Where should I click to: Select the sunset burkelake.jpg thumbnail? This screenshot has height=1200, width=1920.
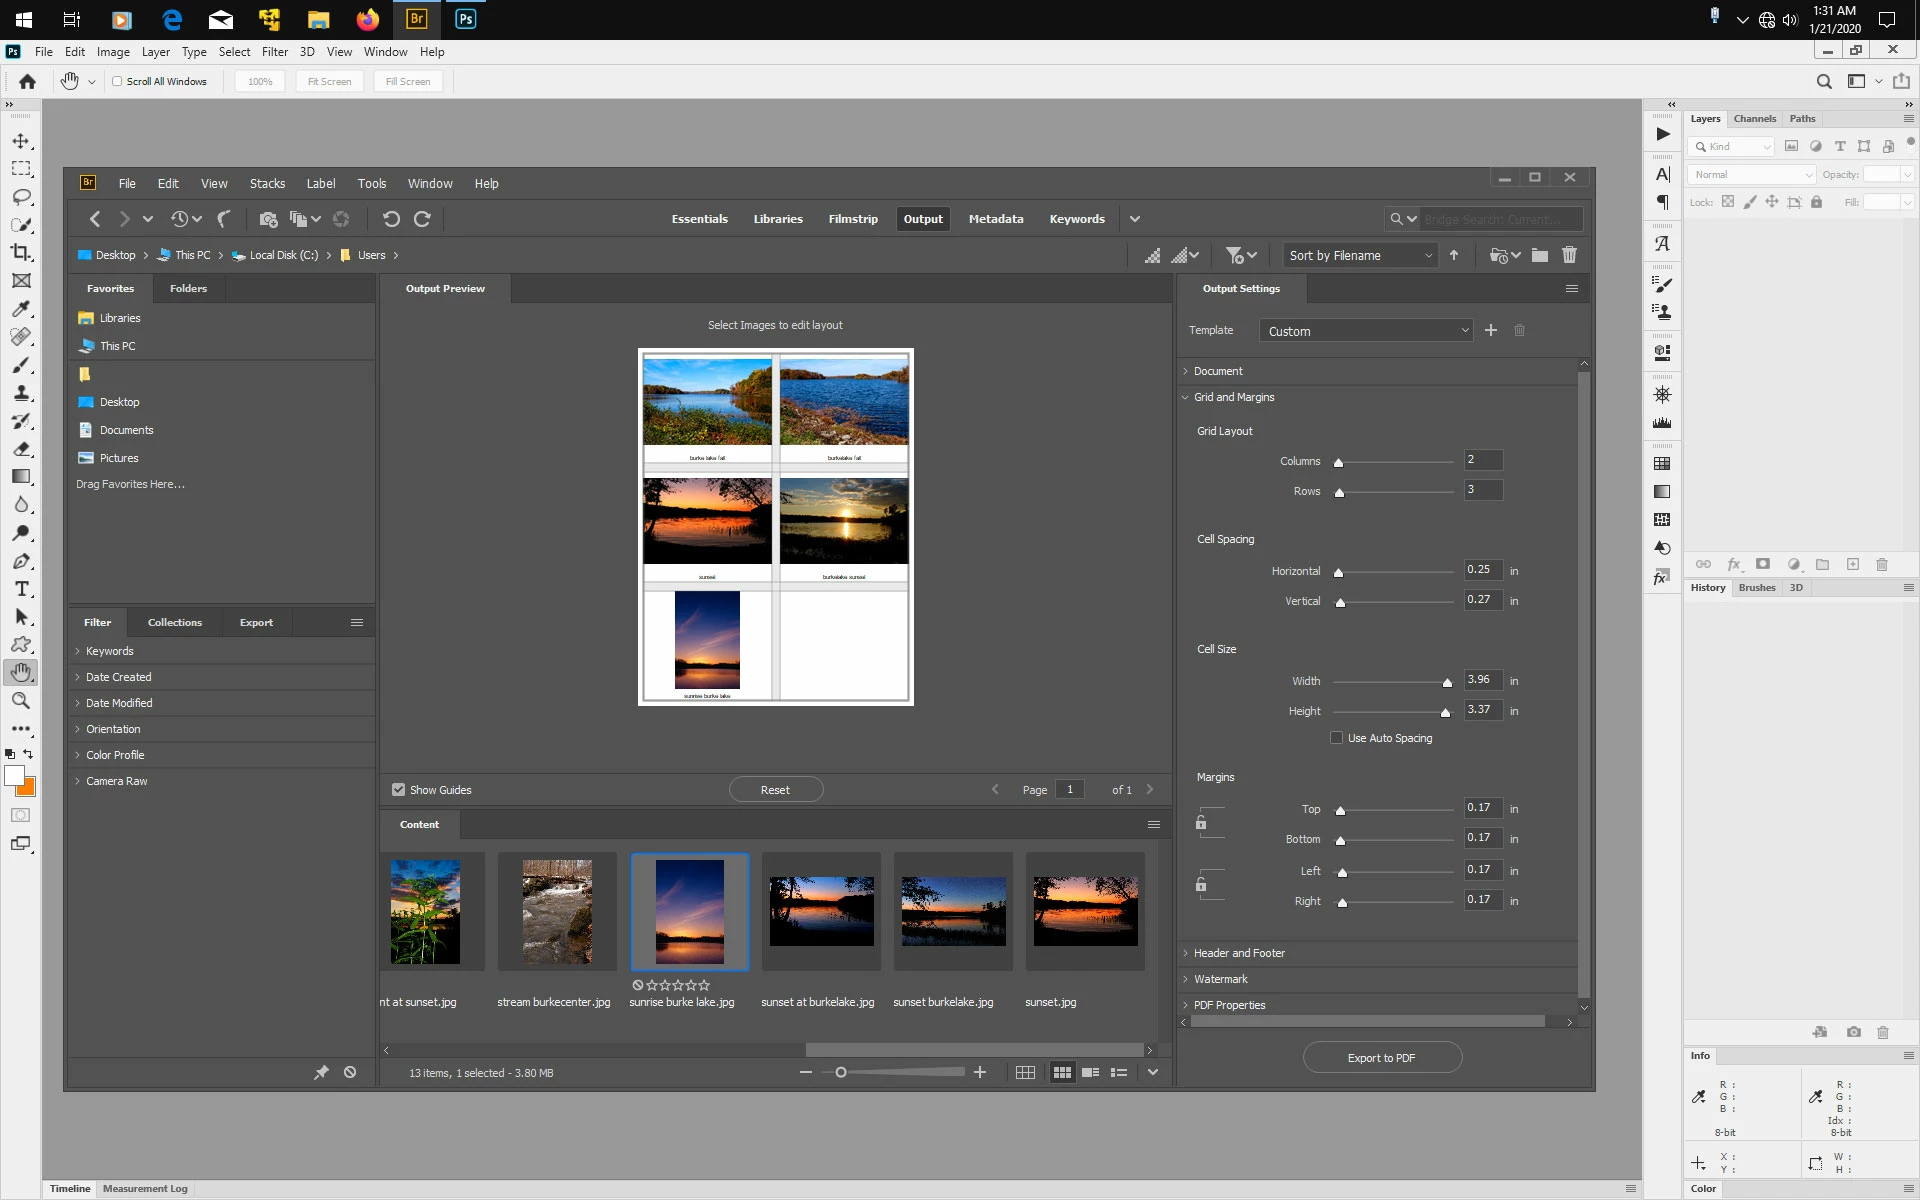coord(953,912)
